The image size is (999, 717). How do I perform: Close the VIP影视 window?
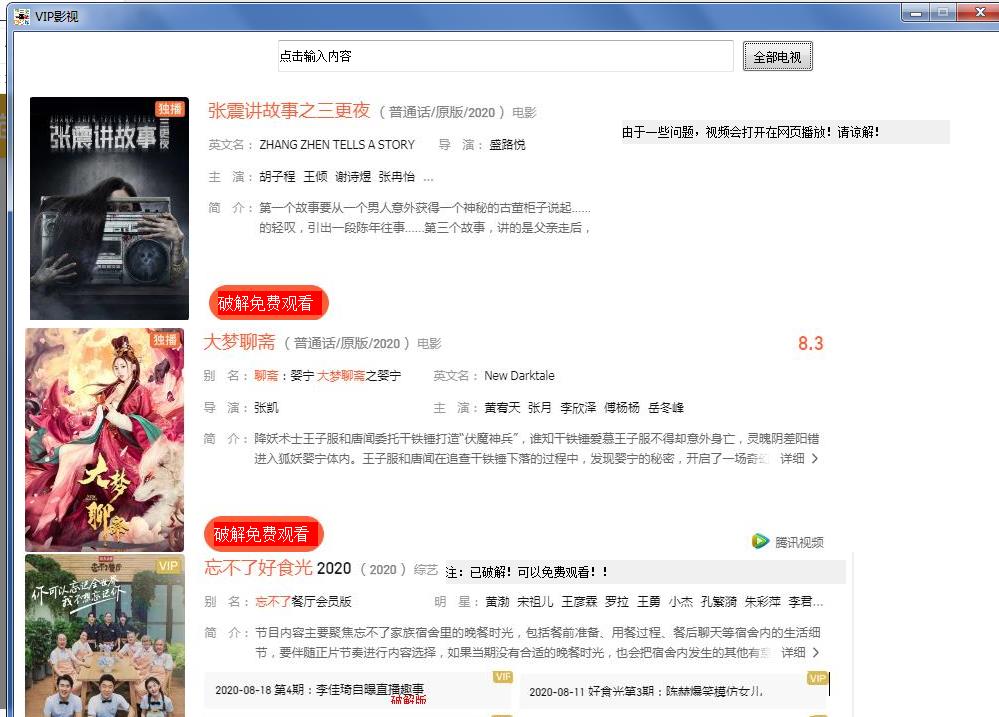(x=980, y=13)
